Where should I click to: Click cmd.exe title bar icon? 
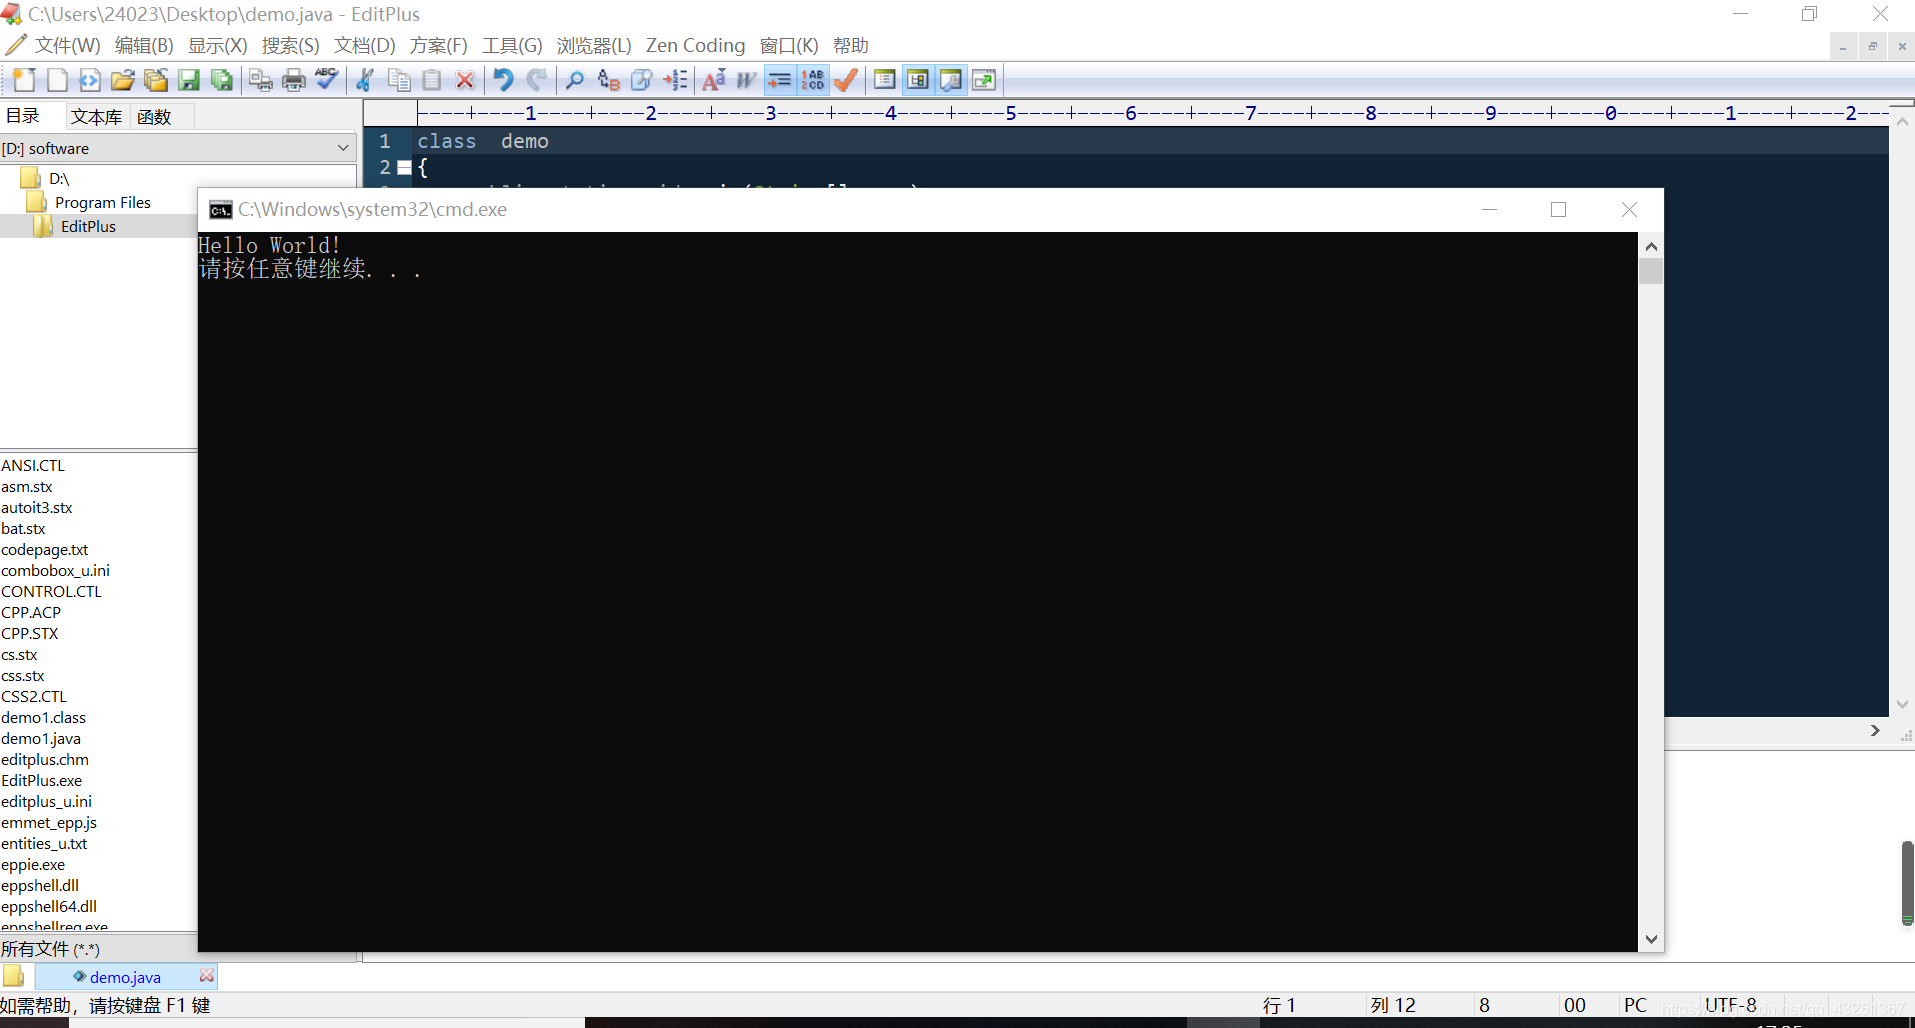point(220,210)
